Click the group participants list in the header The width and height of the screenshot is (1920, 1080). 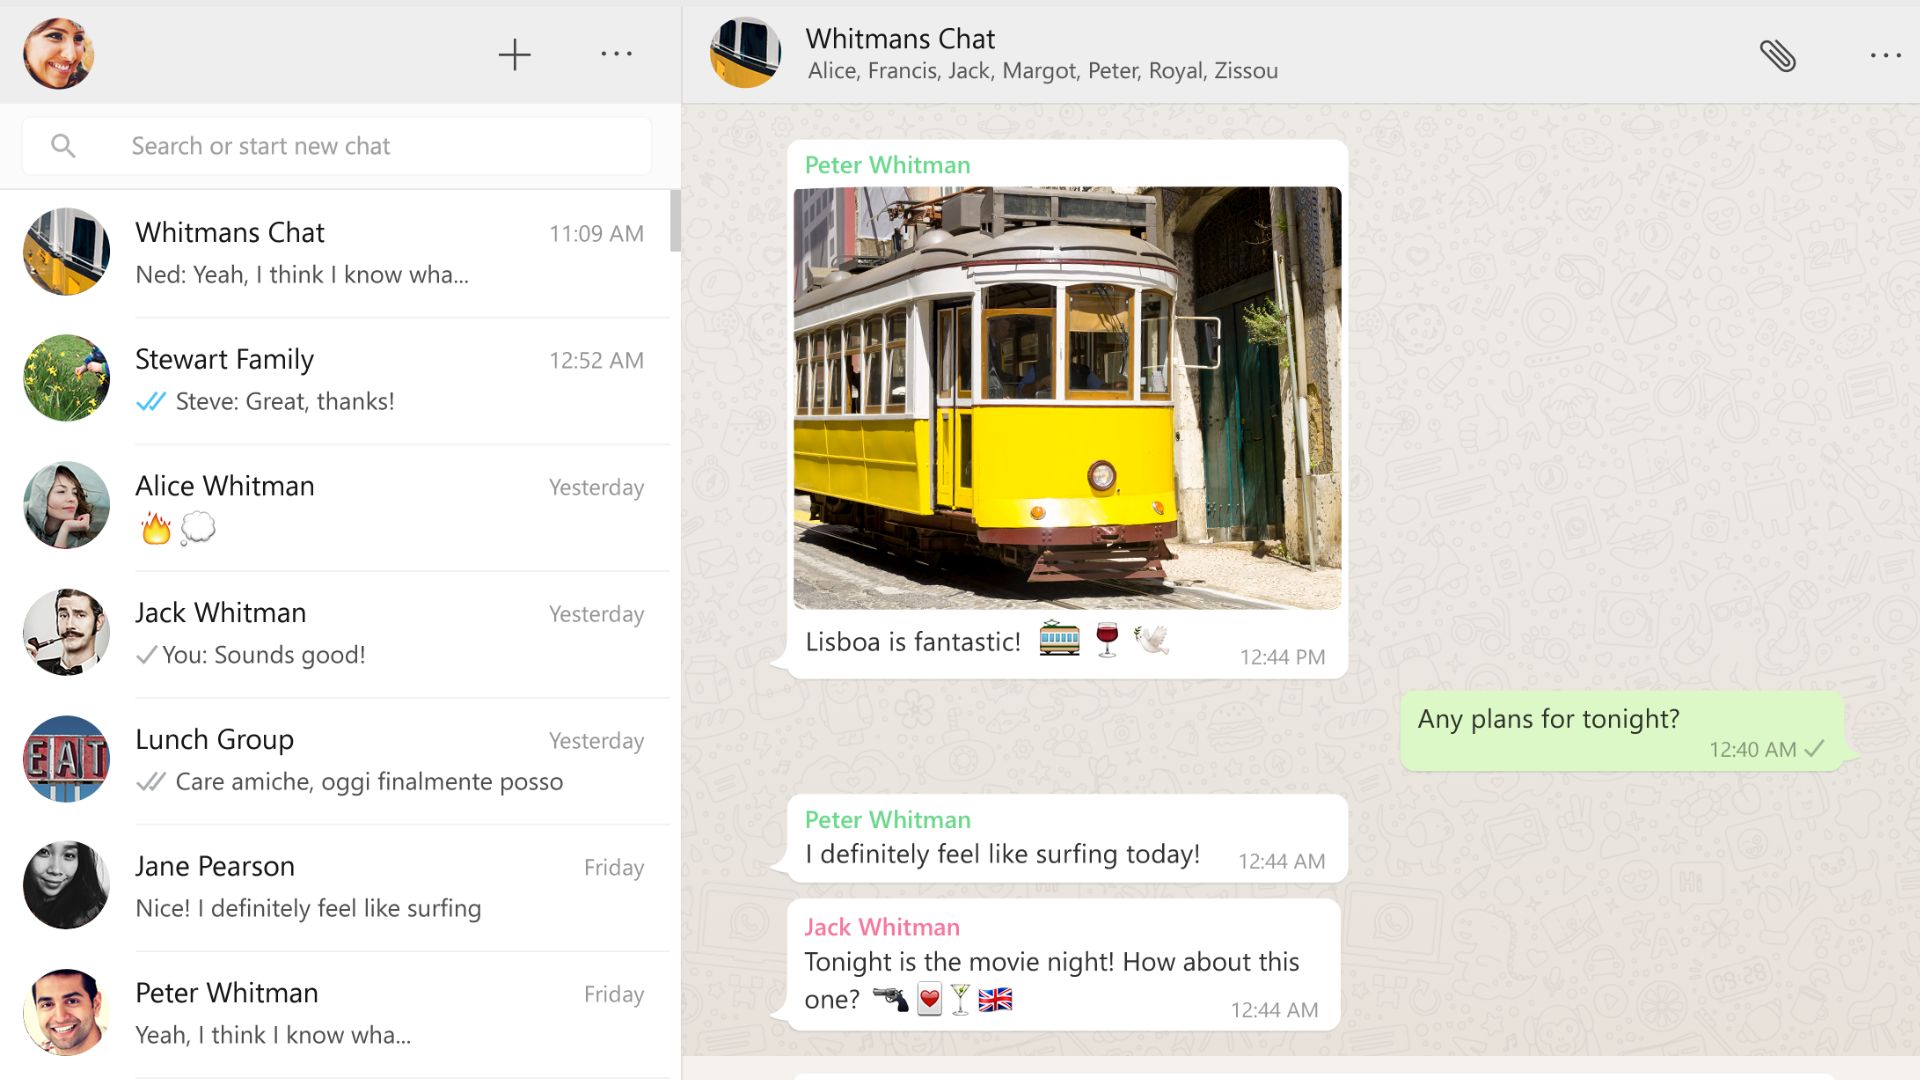(x=1041, y=70)
